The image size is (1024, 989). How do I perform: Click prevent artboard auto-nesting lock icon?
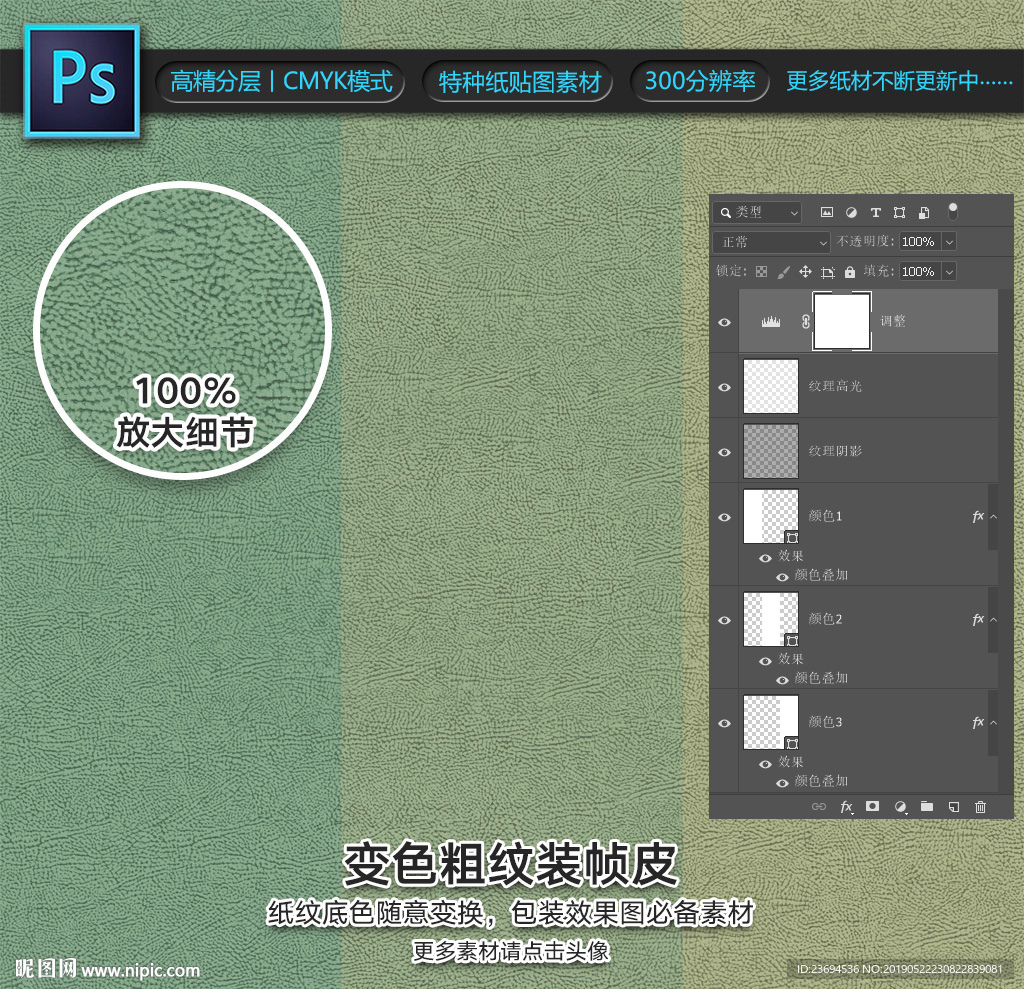[x=827, y=272]
